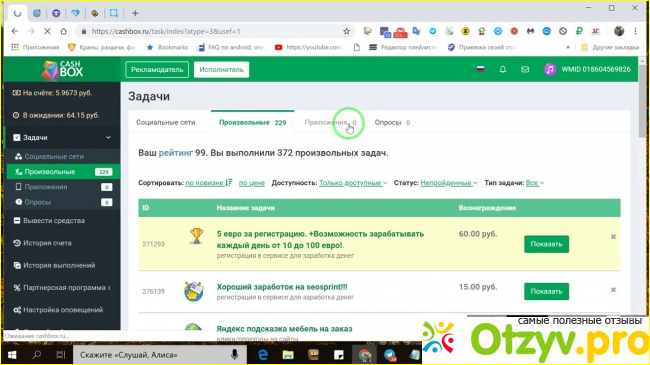Open new browser tab with plus

coord(135,13)
